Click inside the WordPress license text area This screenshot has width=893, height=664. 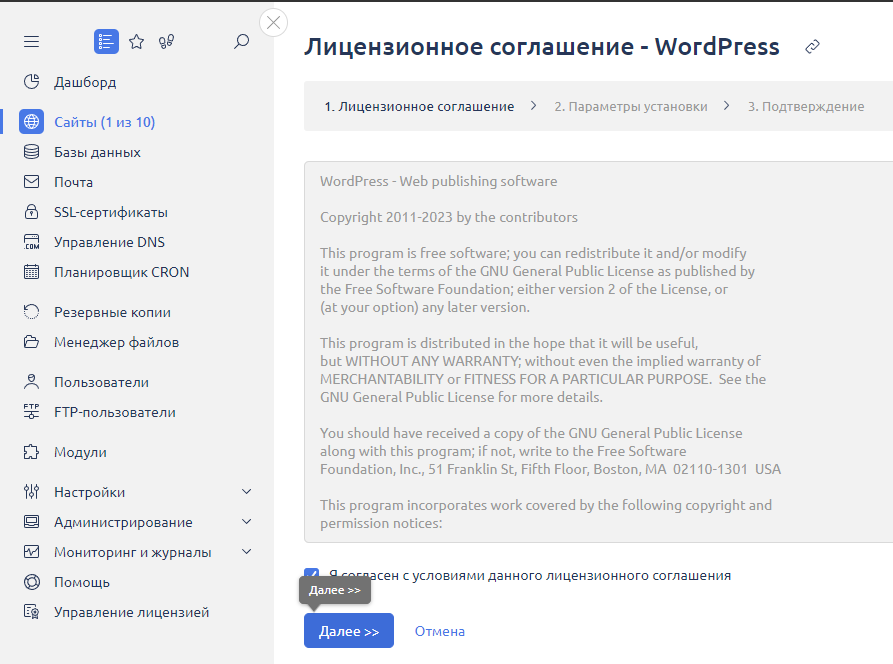click(598, 352)
